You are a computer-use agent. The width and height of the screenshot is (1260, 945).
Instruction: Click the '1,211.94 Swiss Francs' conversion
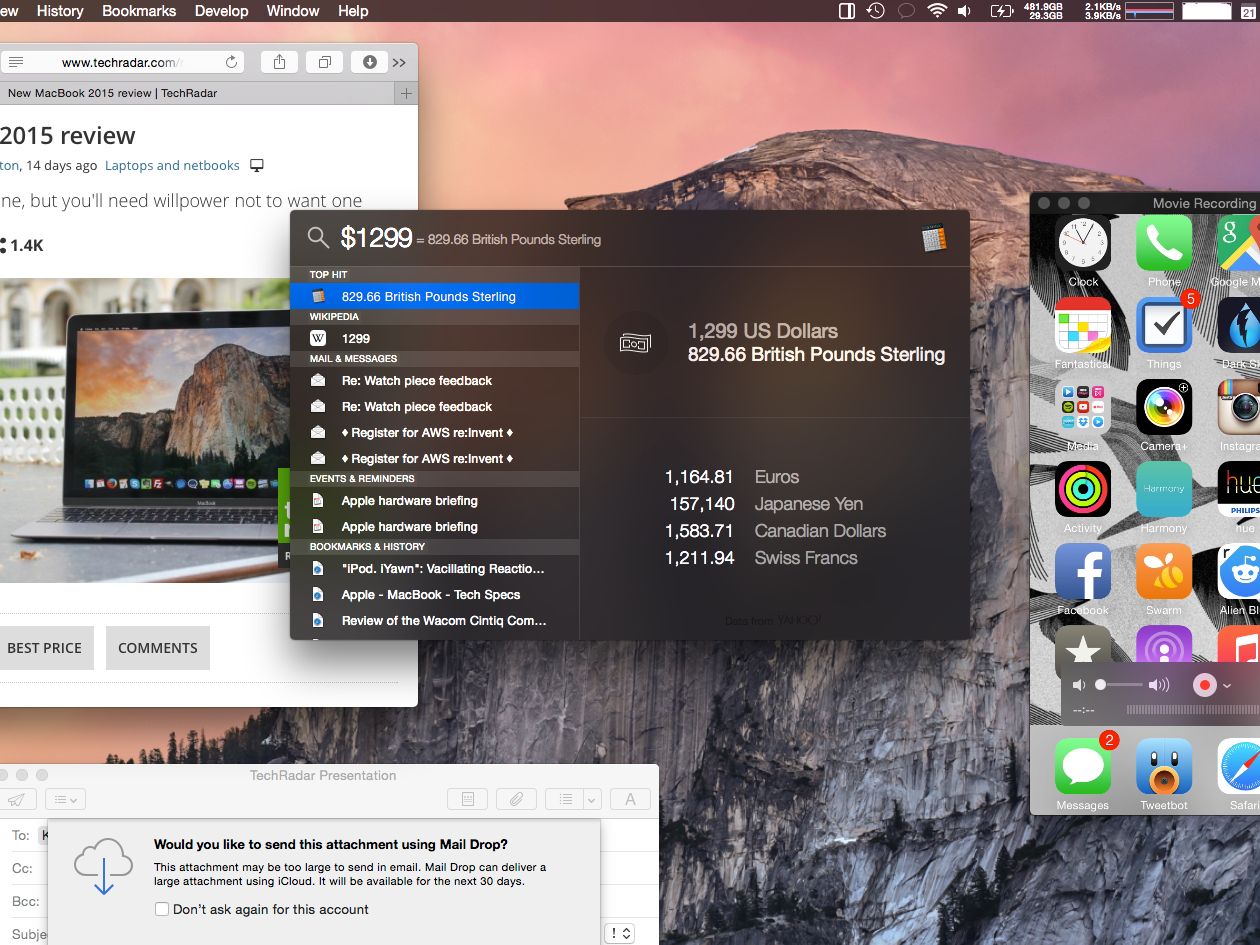click(761, 558)
